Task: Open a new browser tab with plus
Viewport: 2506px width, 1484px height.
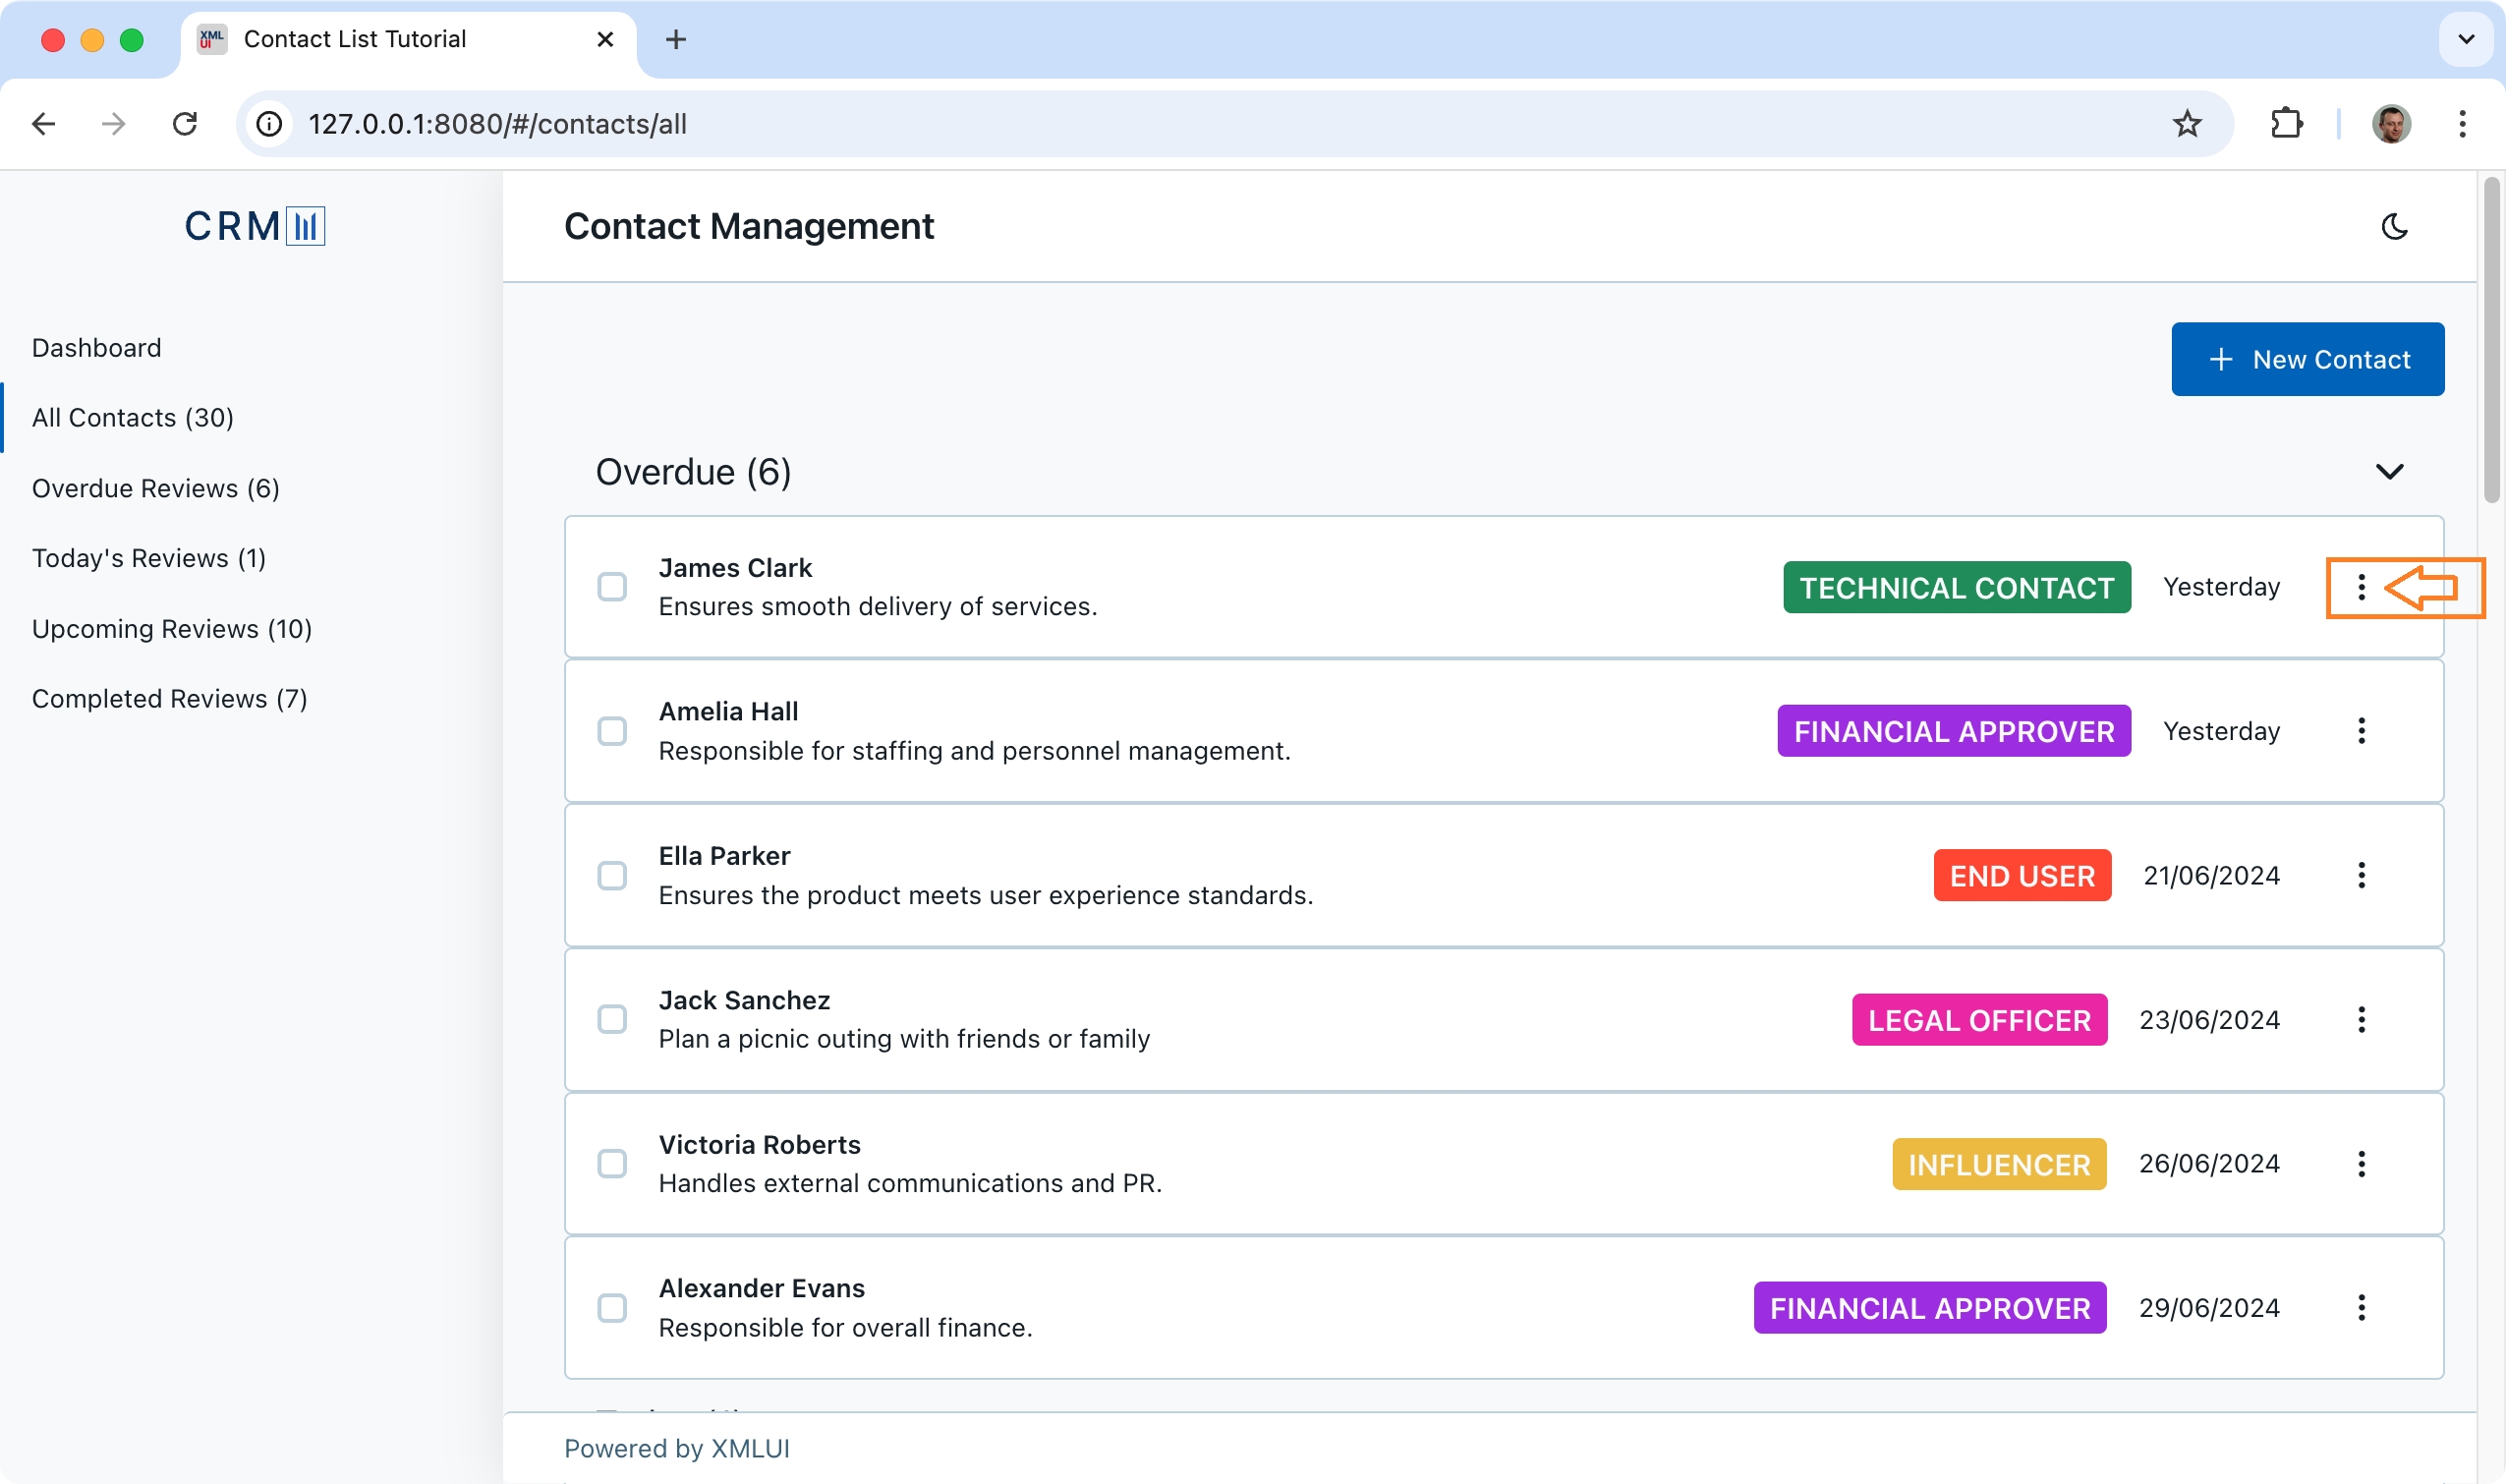Action: (676, 39)
